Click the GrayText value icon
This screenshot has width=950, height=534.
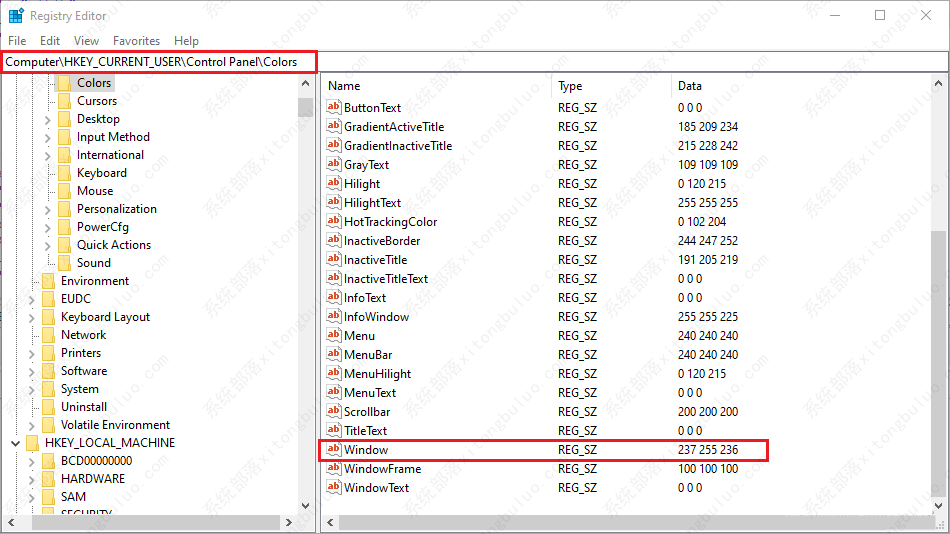pos(333,164)
